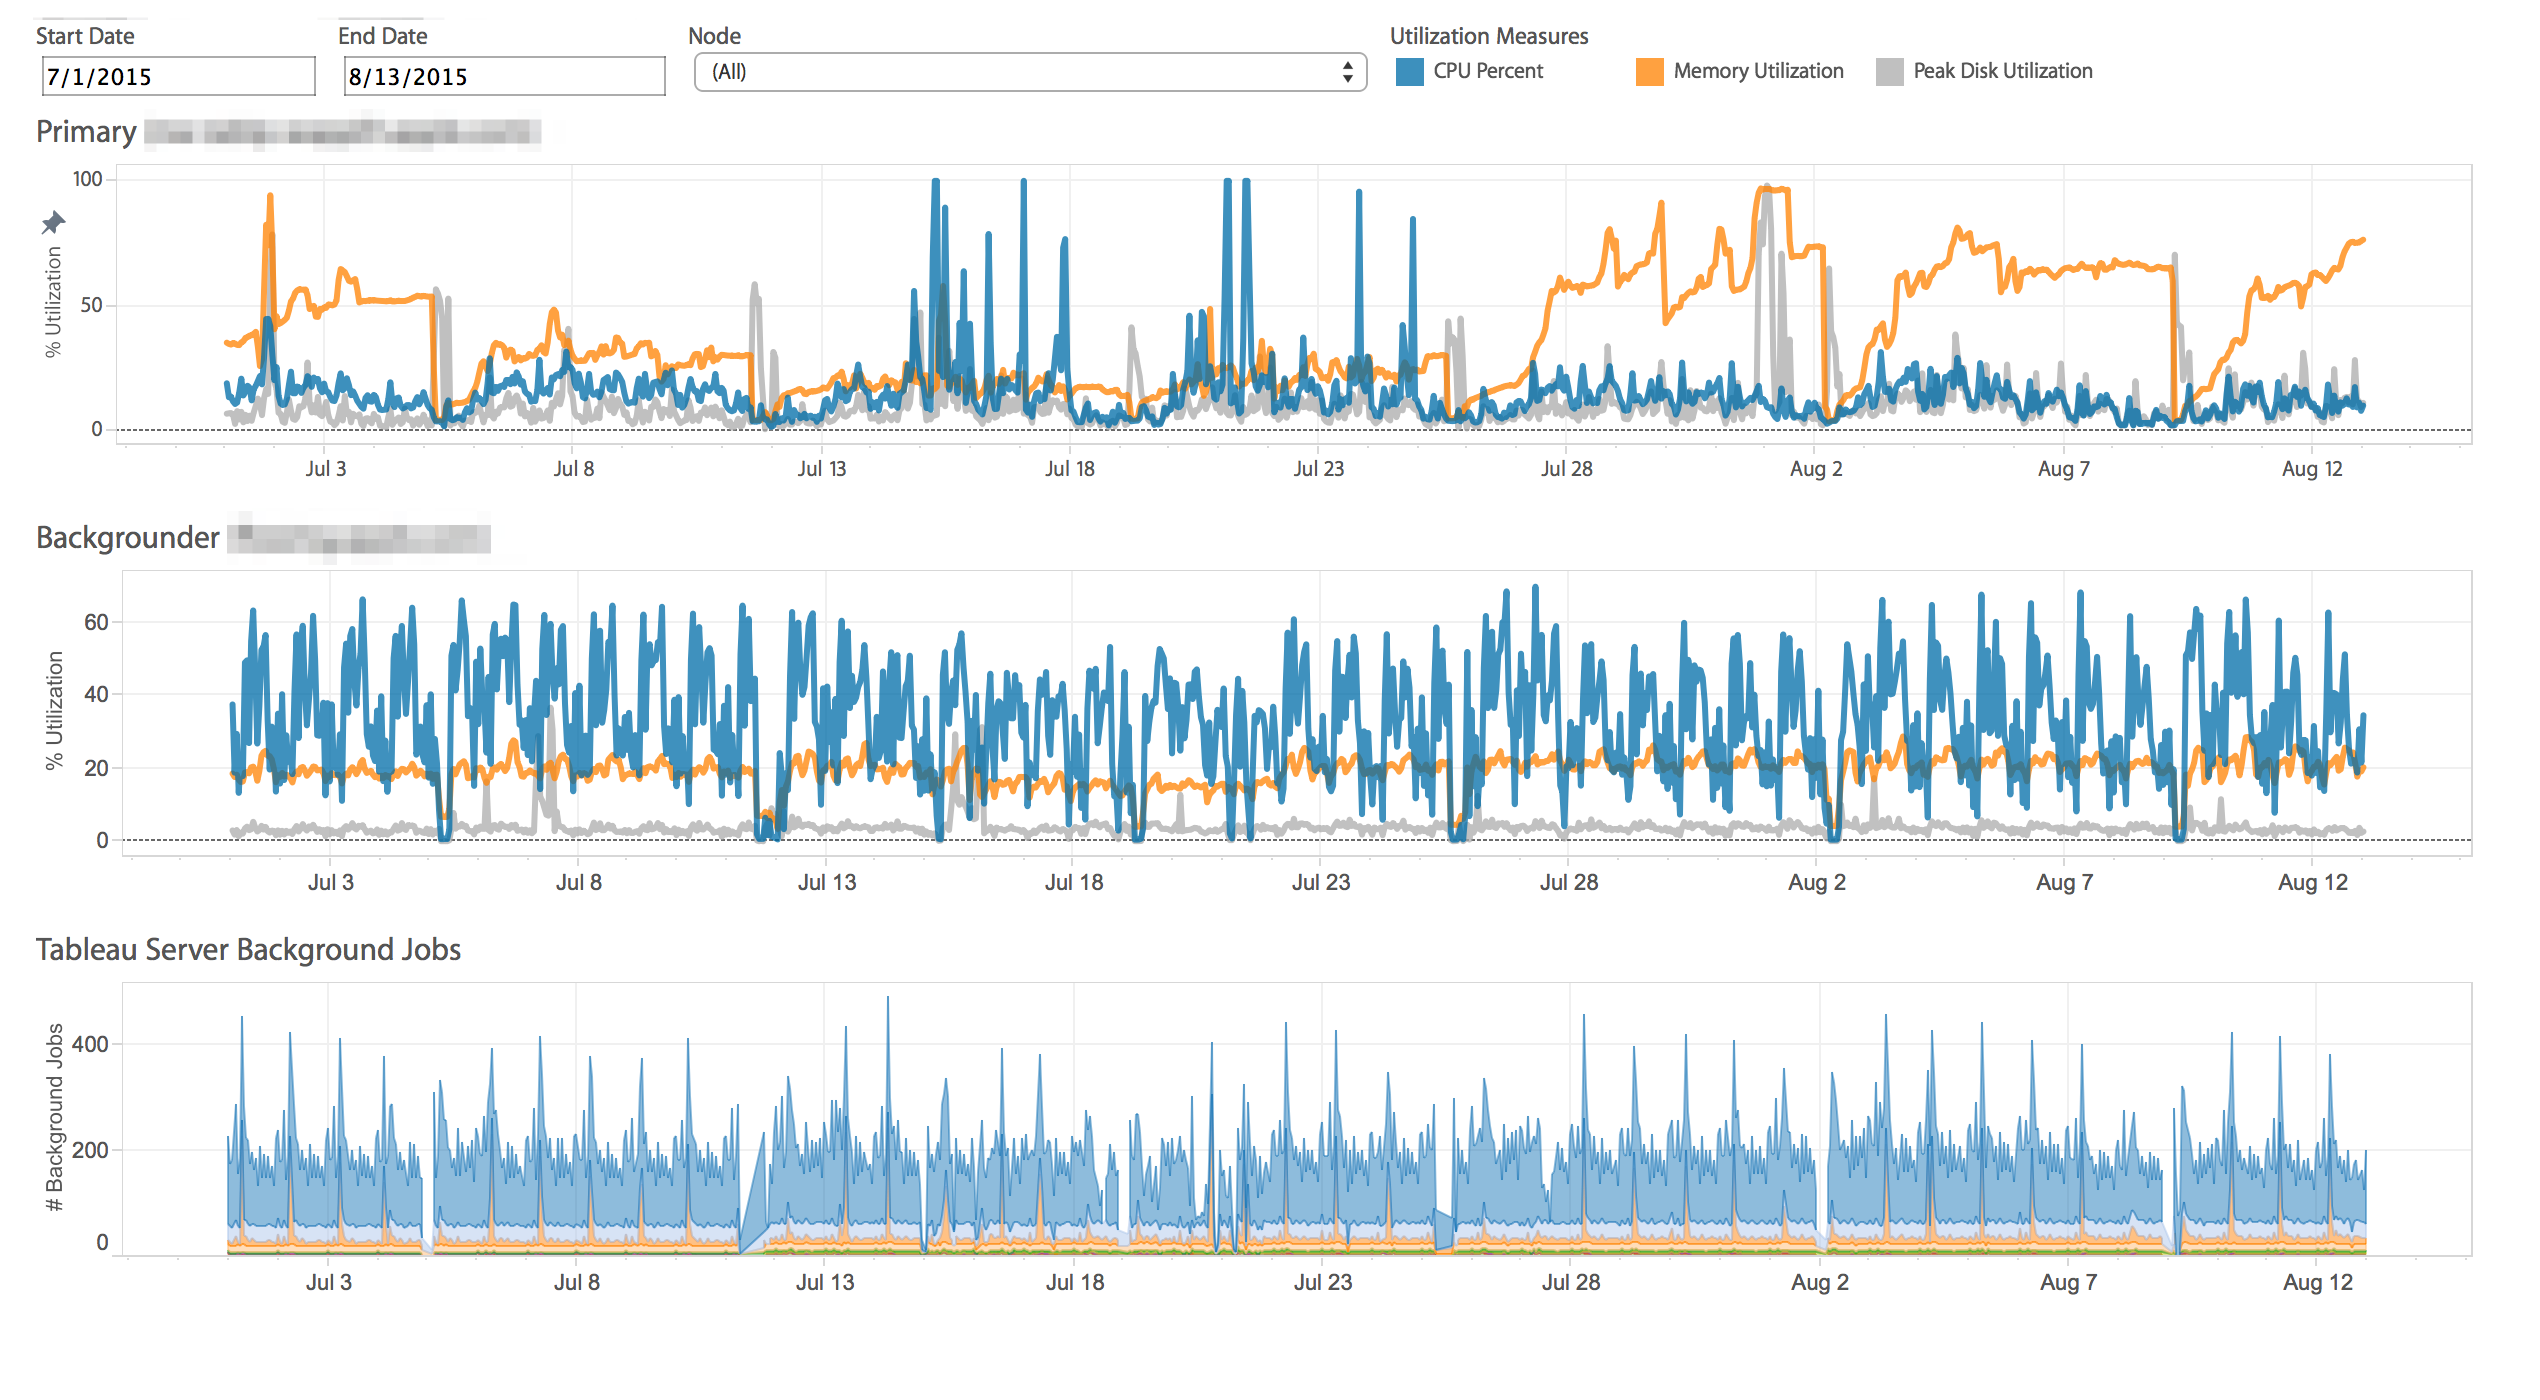Click the 200 tick on Background Jobs axis
The image size is (2540, 1400).
[x=91, y=1150]
